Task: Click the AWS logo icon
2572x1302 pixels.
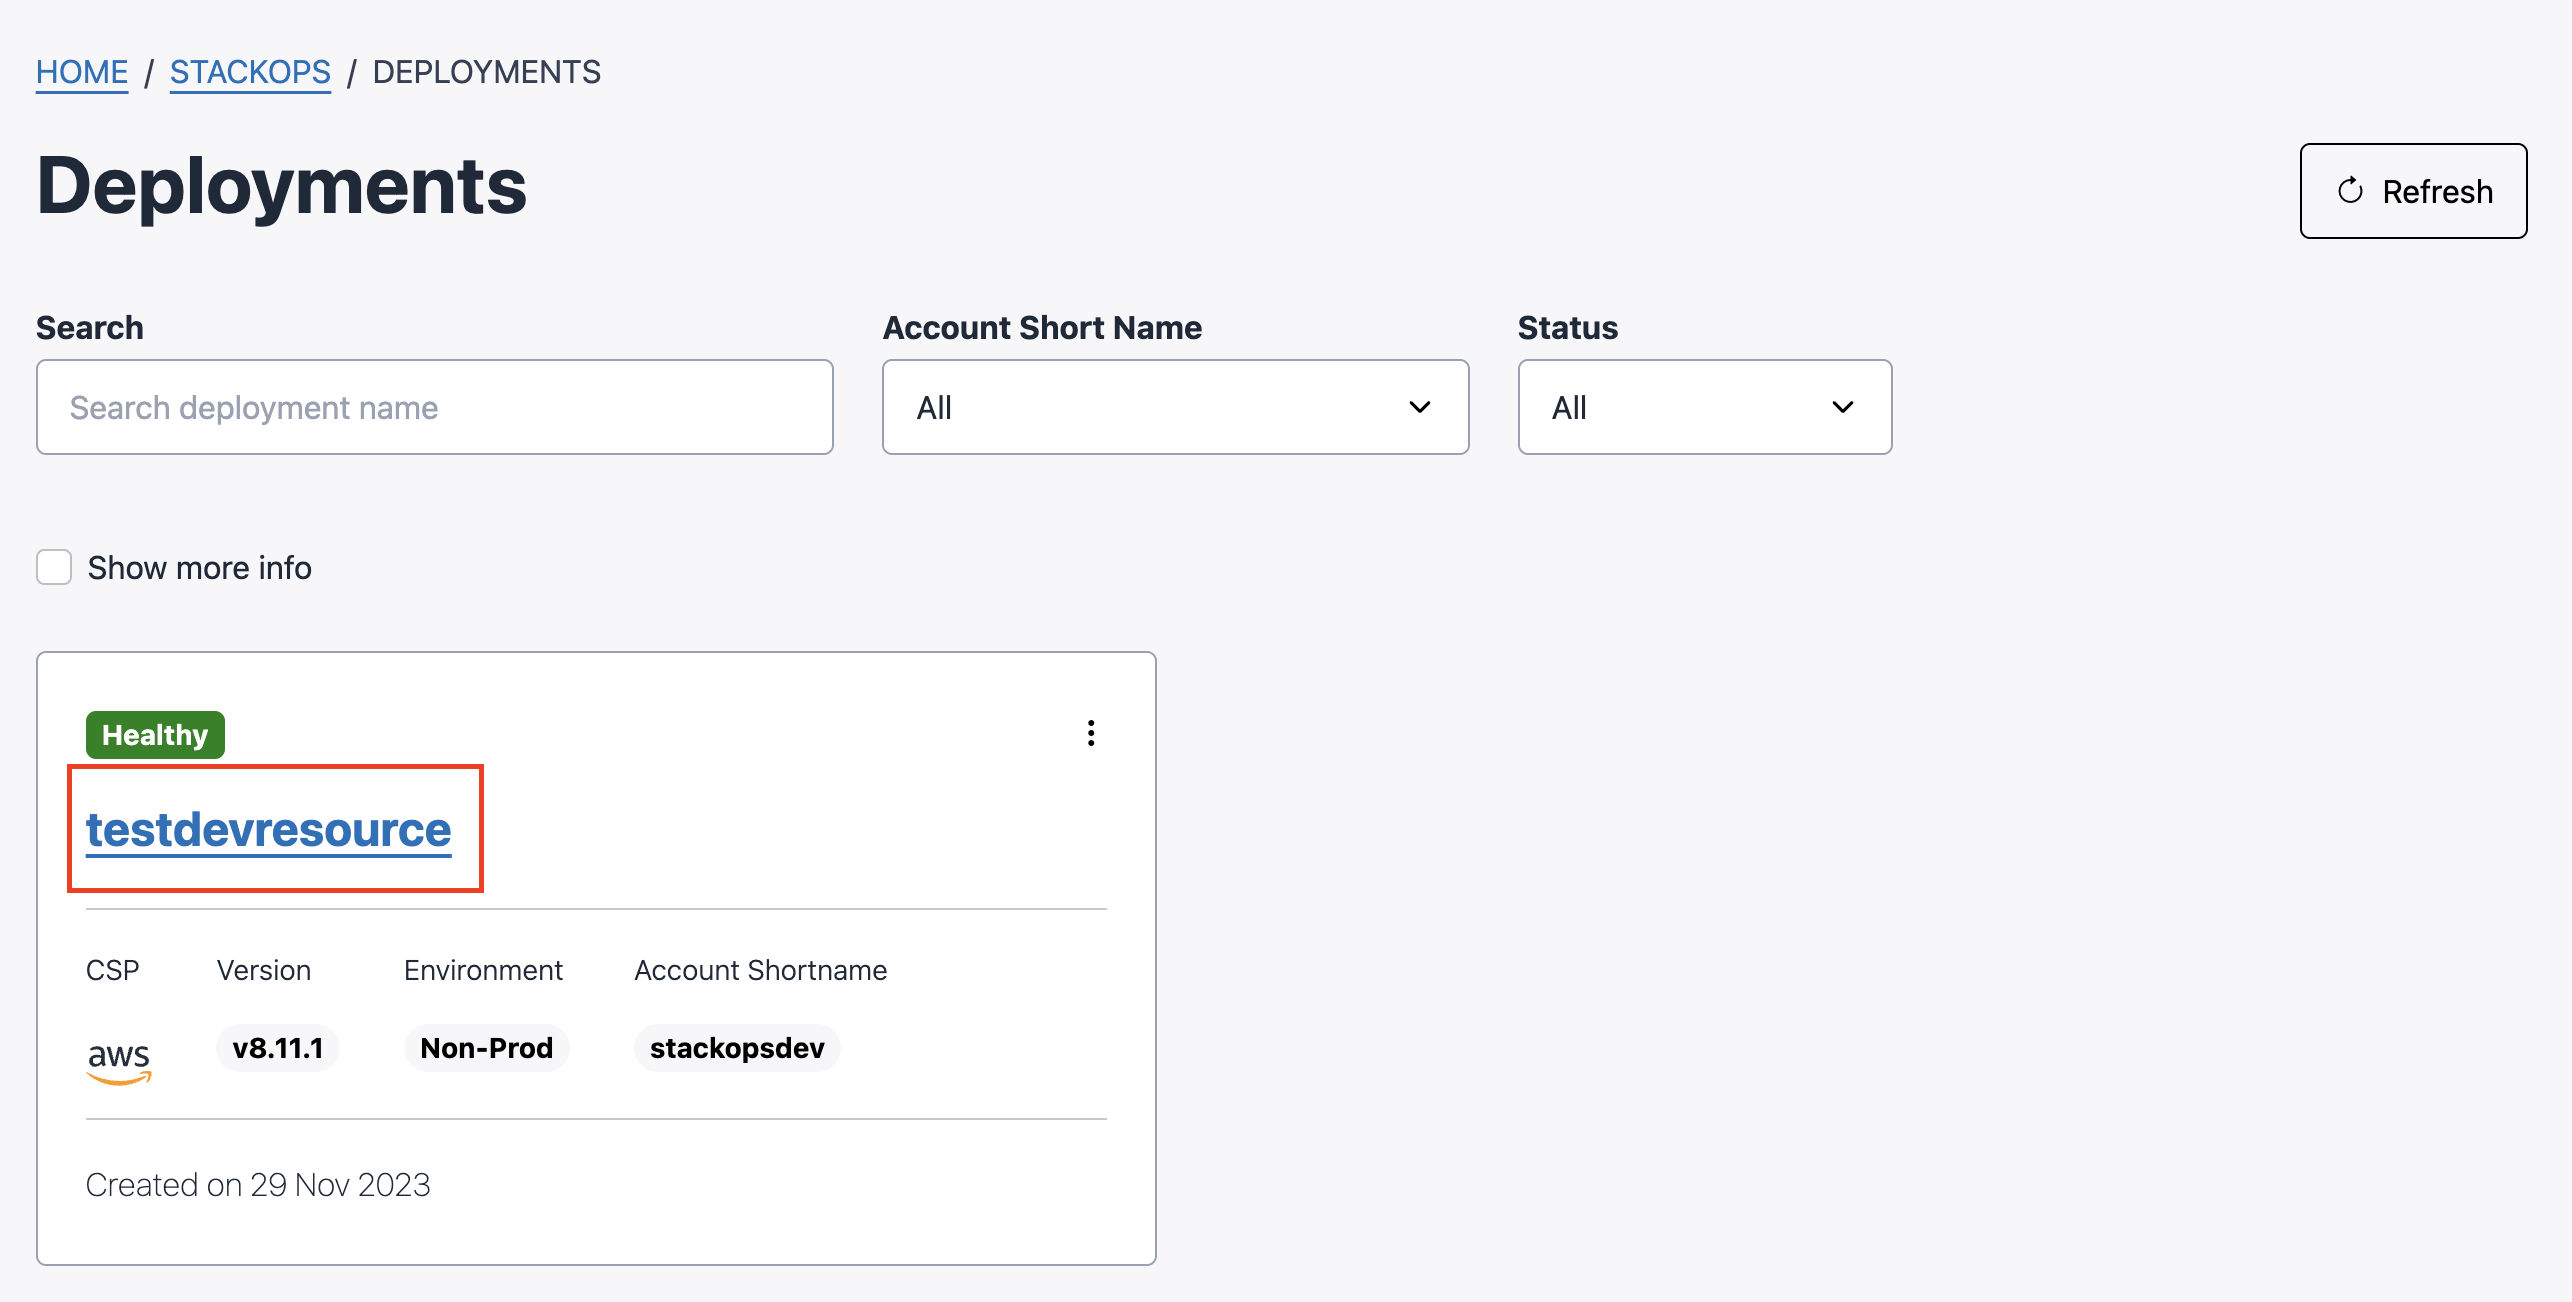Action: point(119,1060)
